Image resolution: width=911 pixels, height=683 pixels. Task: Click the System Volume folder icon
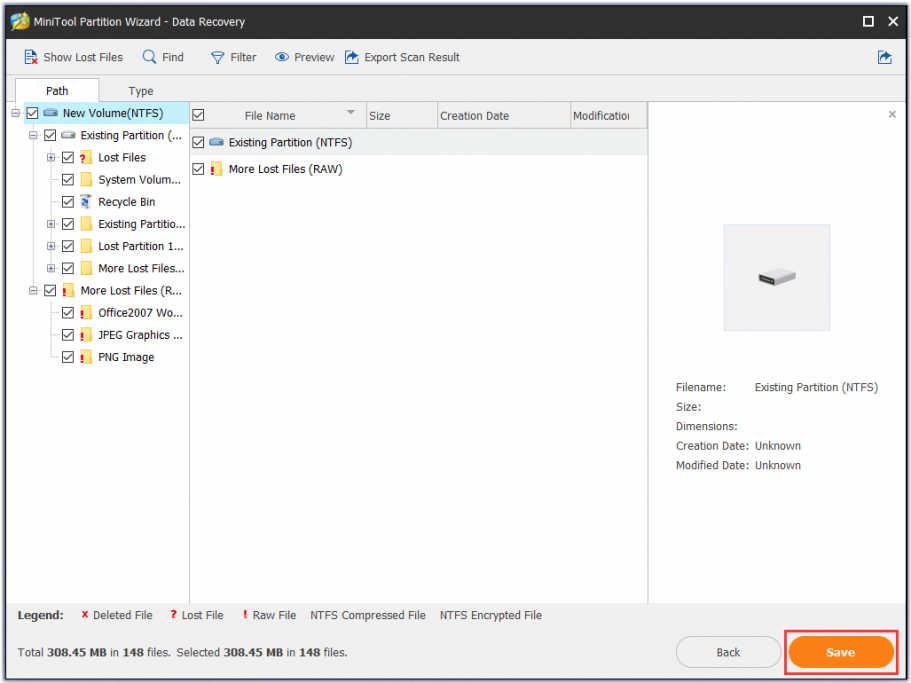(87, 179)
